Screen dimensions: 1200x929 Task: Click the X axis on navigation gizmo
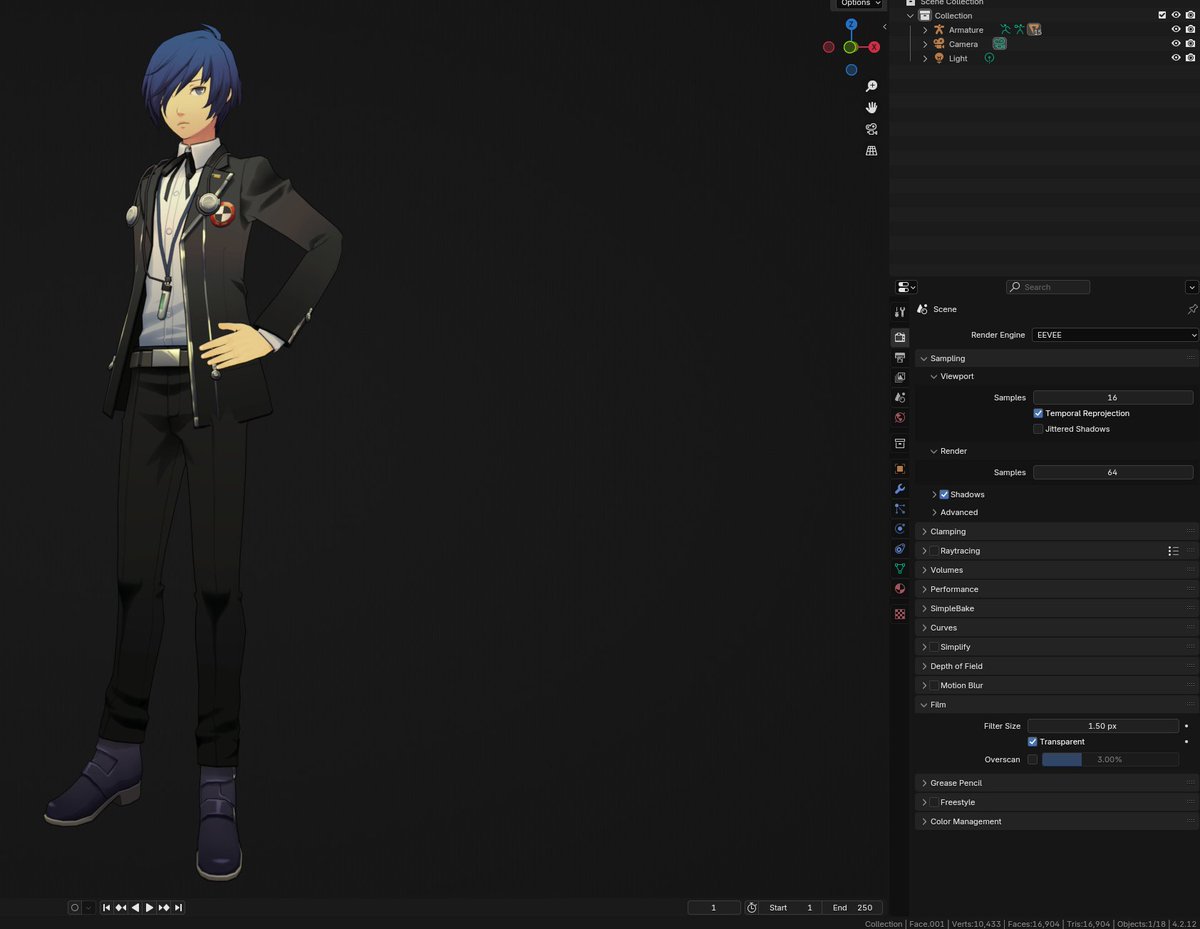874,47
